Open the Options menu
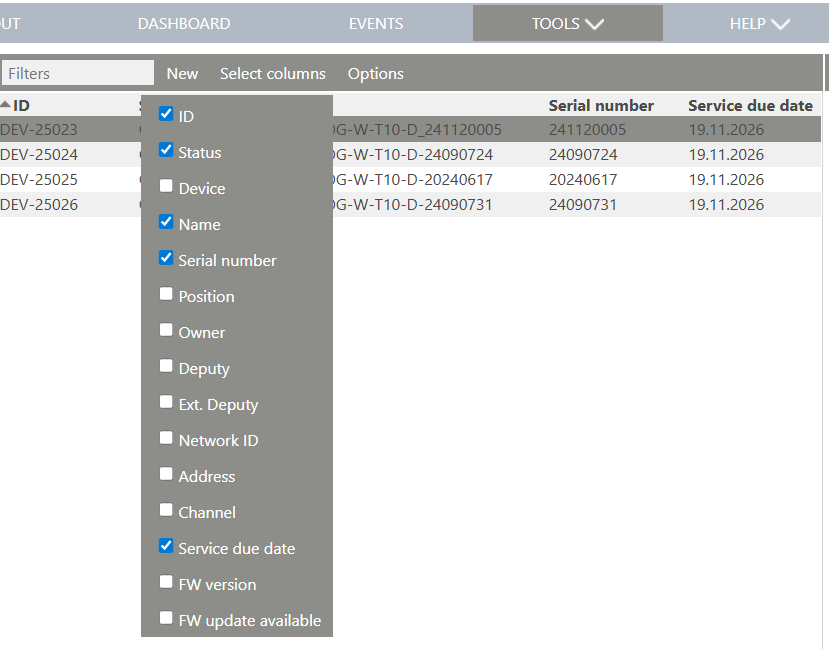829x649 pixels. 375,73
